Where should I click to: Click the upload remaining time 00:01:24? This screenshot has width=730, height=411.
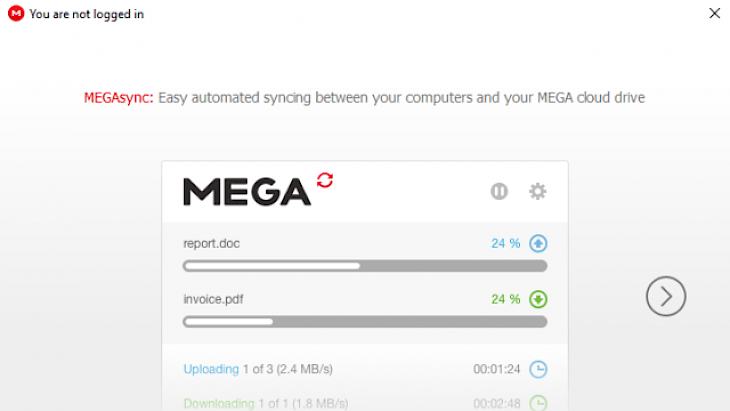coord(496,369)
